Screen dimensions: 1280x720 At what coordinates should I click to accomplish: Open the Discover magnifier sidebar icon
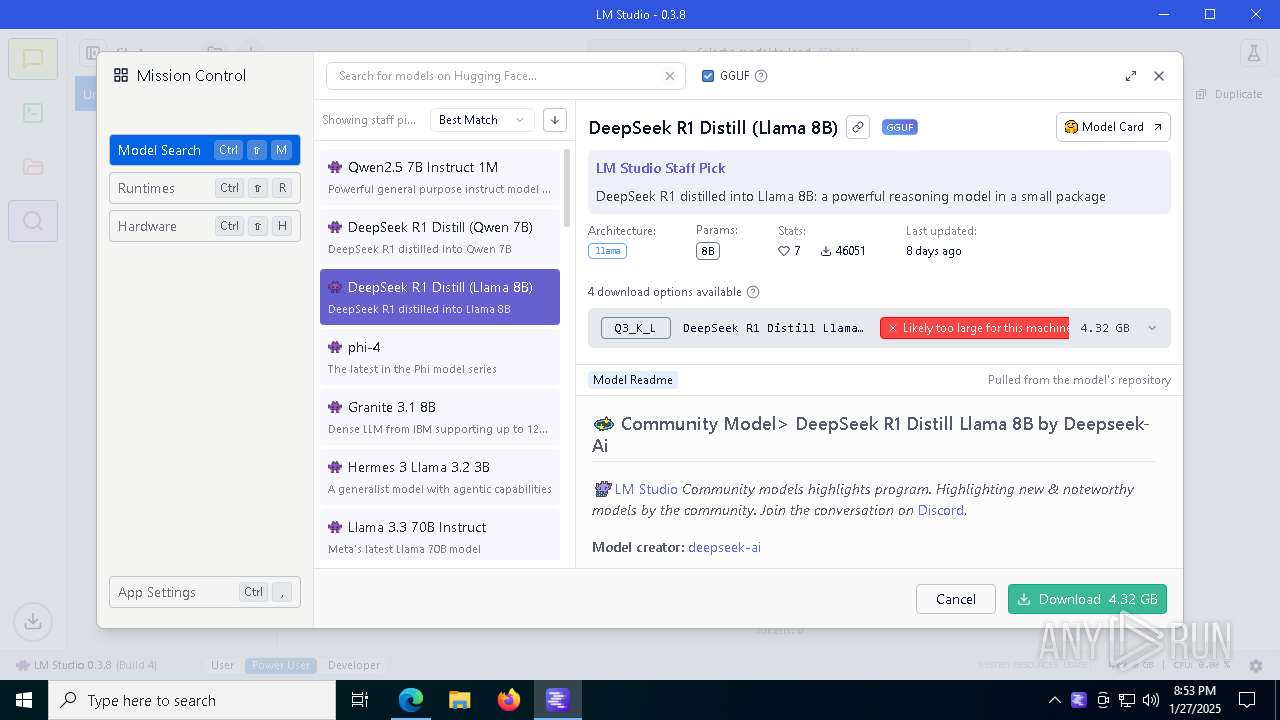click(x=33, y=221)
